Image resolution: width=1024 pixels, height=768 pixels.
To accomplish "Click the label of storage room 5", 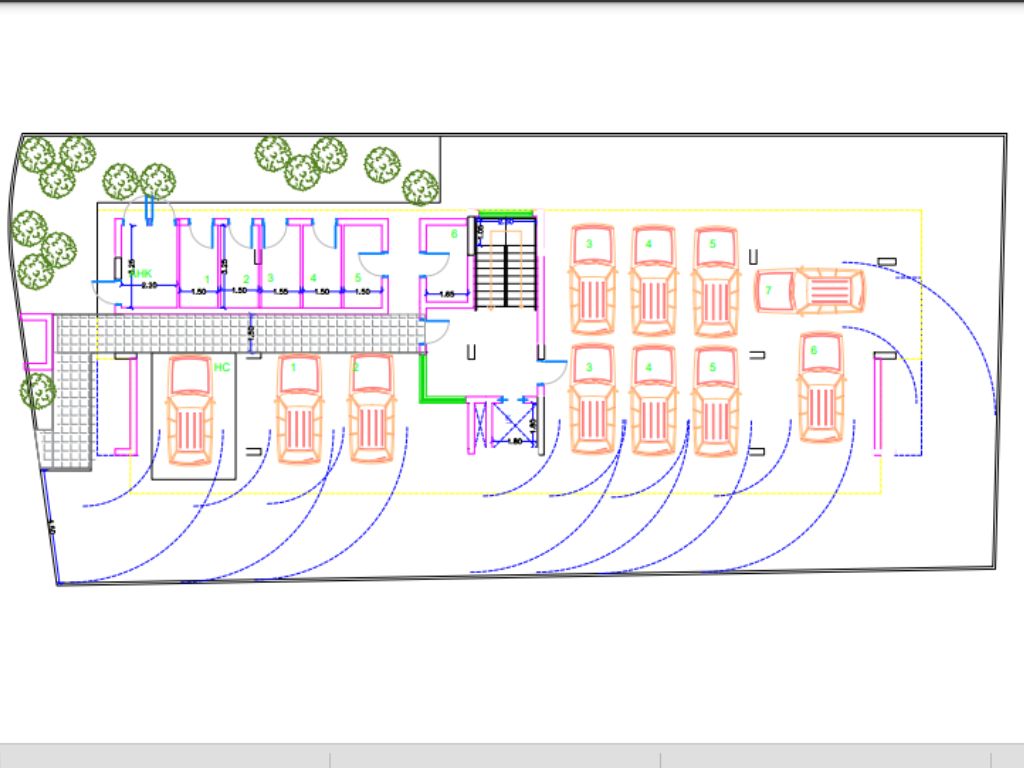I will coord(357,277).
